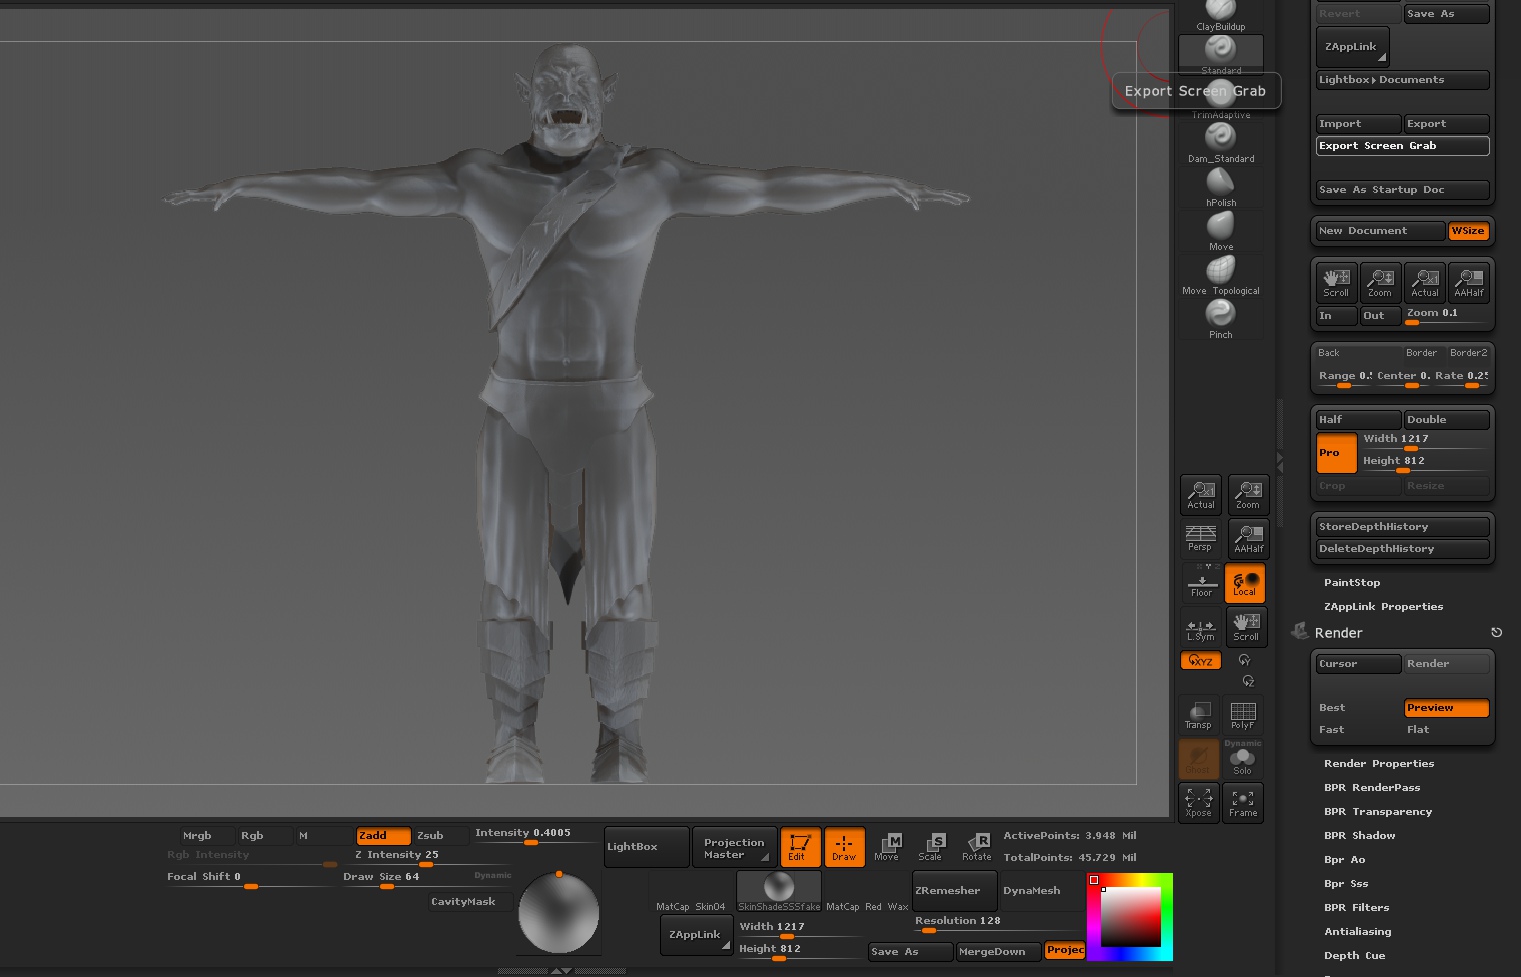This screenshot has height=977, width=1521.
Task: Select the Pinch brush
Action: pyautogui.click(x=1220, y=318)
